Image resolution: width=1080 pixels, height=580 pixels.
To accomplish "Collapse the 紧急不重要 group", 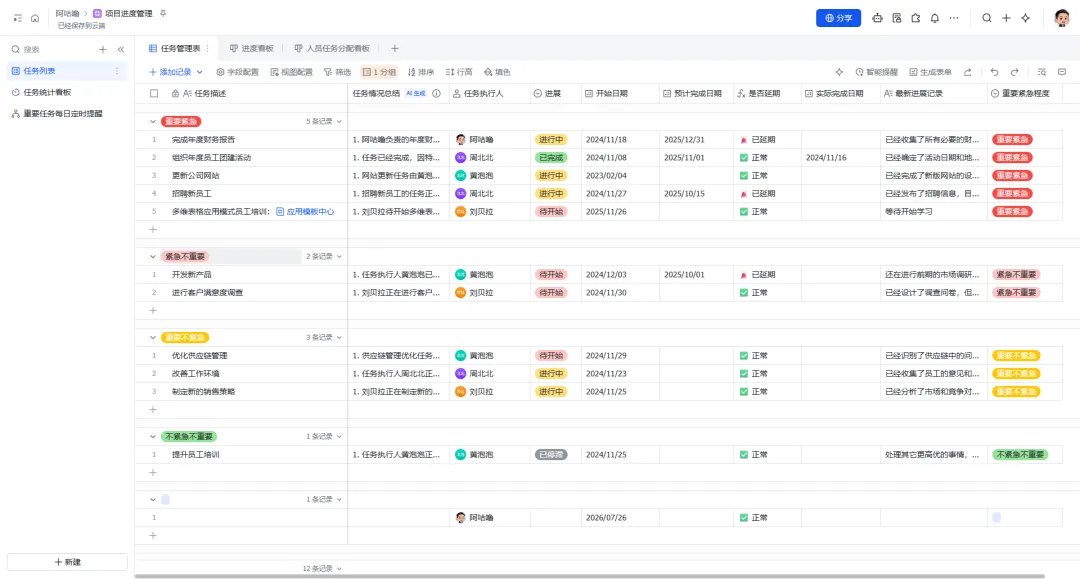I will point(153,256).
